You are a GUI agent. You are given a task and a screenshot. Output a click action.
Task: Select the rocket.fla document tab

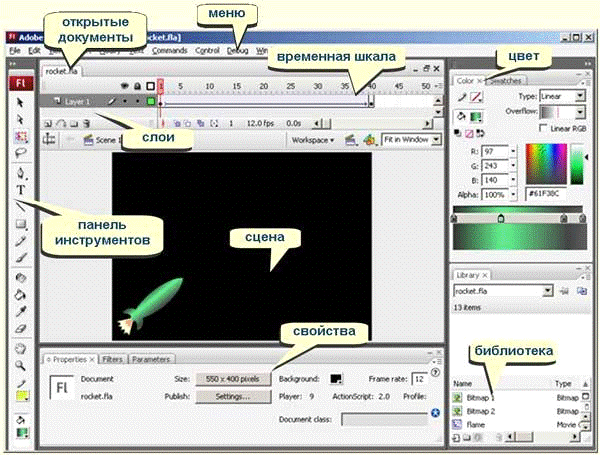tap(61, 71)
